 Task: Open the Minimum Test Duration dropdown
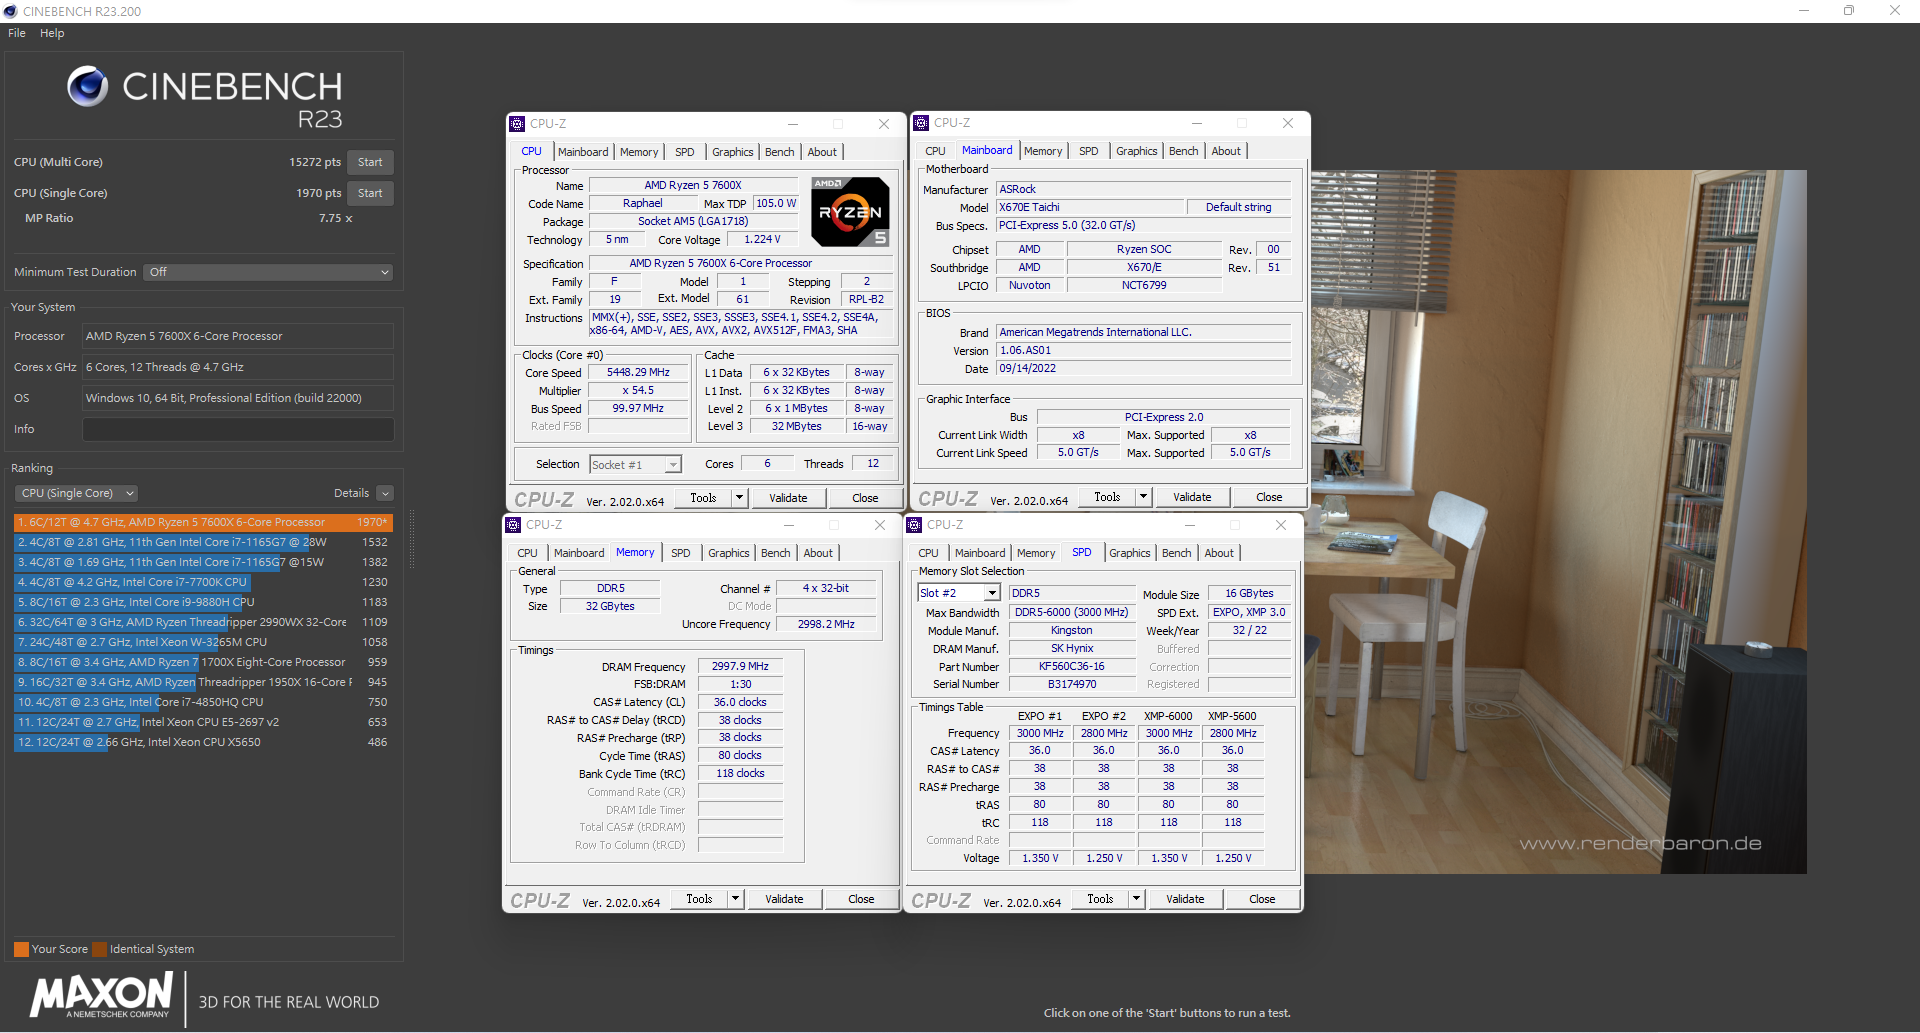pyautogui.click(x=268, y=272)
